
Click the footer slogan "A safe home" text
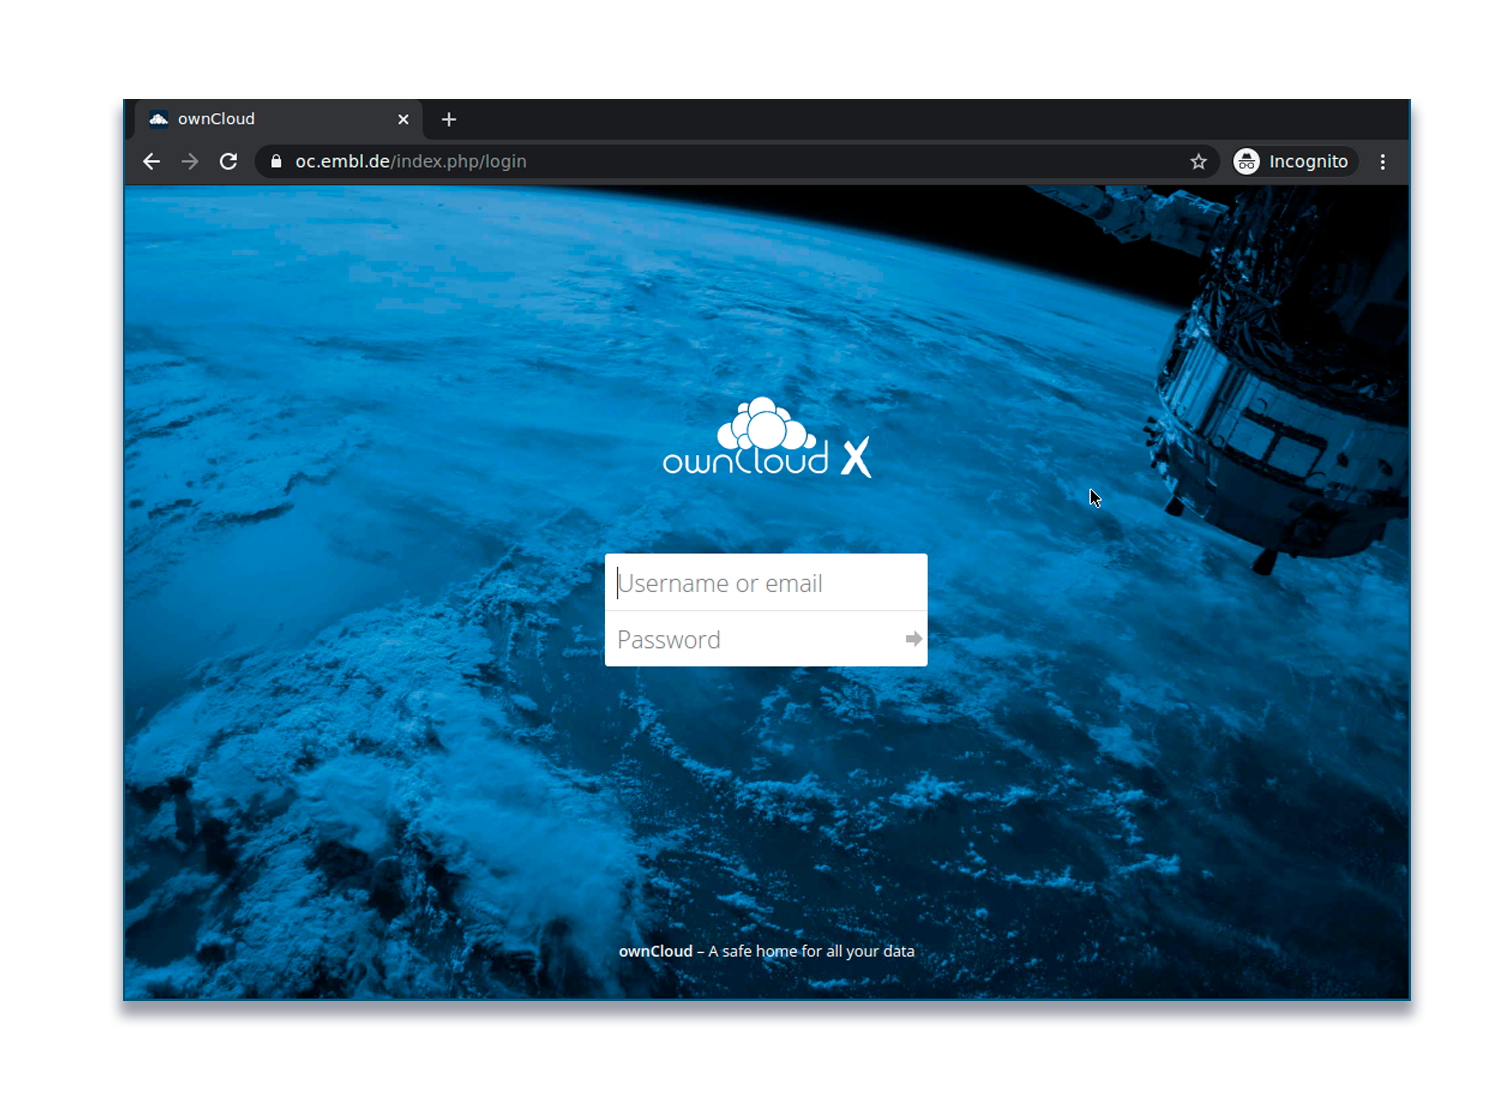click(811, 951)
